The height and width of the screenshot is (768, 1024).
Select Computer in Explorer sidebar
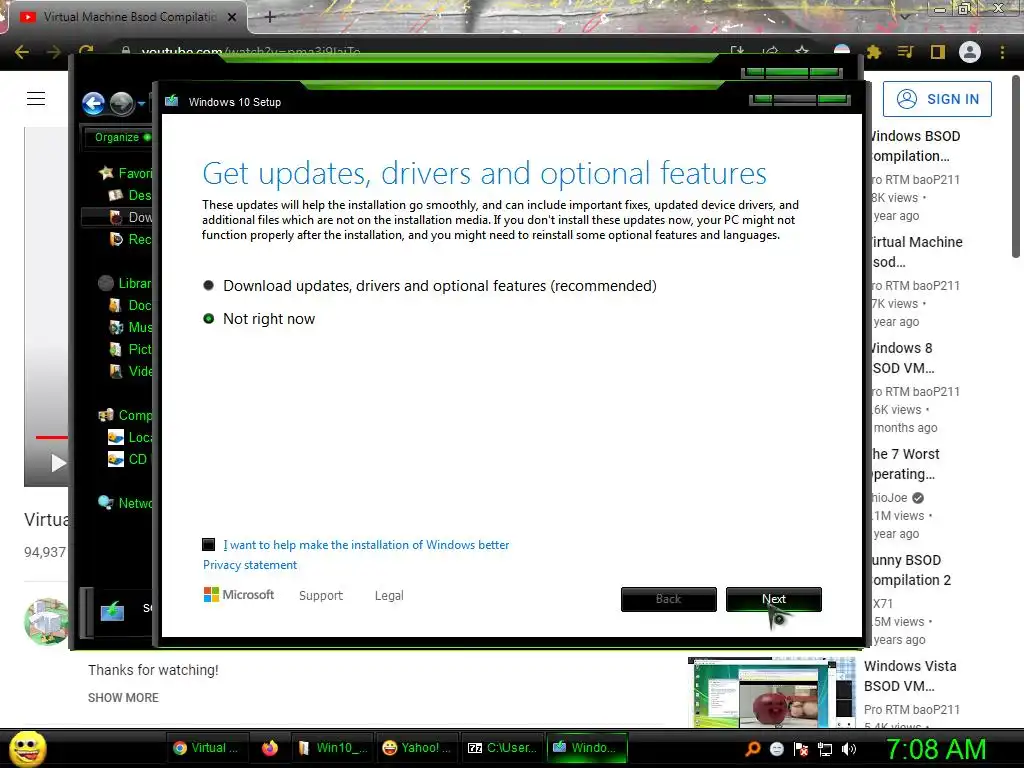[x=125, y=415]
